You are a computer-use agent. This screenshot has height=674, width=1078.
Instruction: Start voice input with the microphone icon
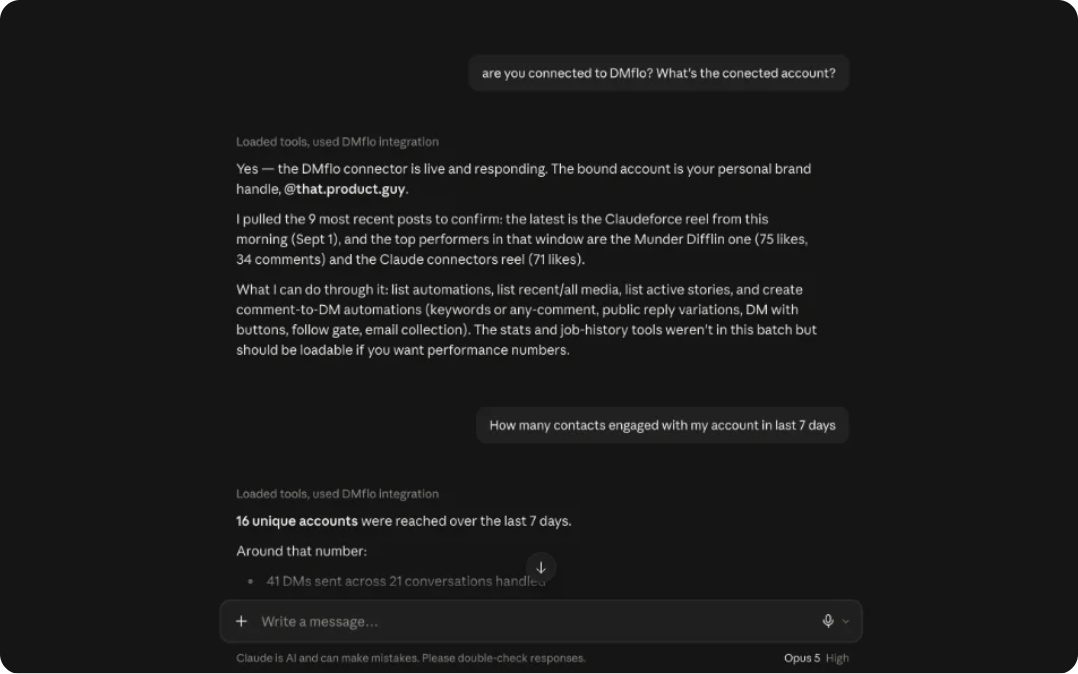tap(828, 621)
